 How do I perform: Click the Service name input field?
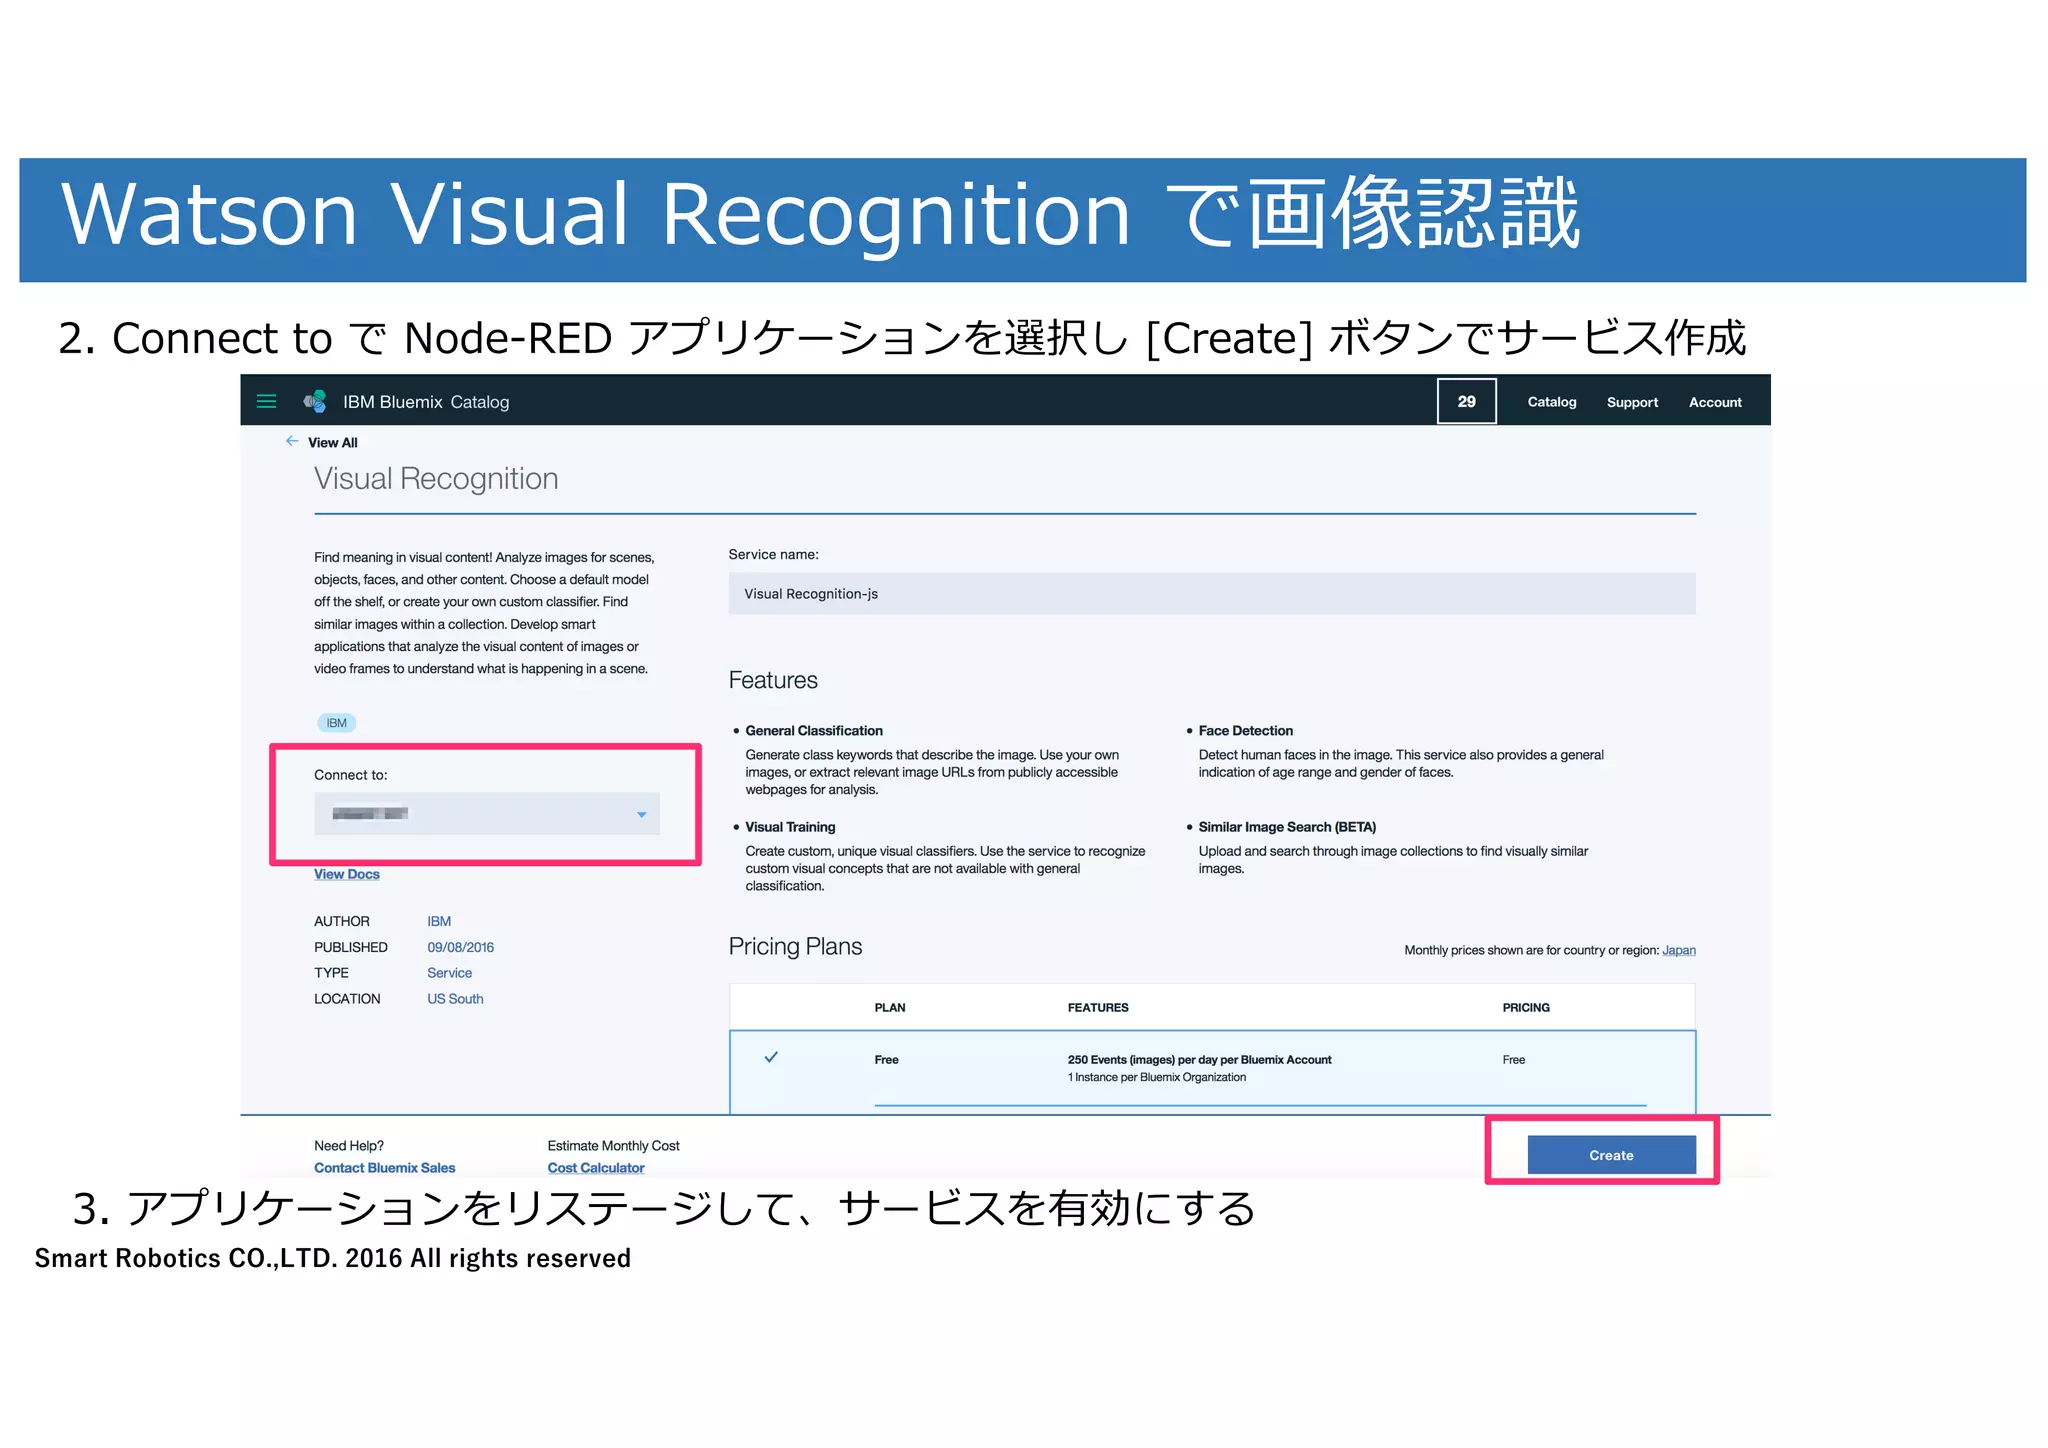pos(1212,594)
